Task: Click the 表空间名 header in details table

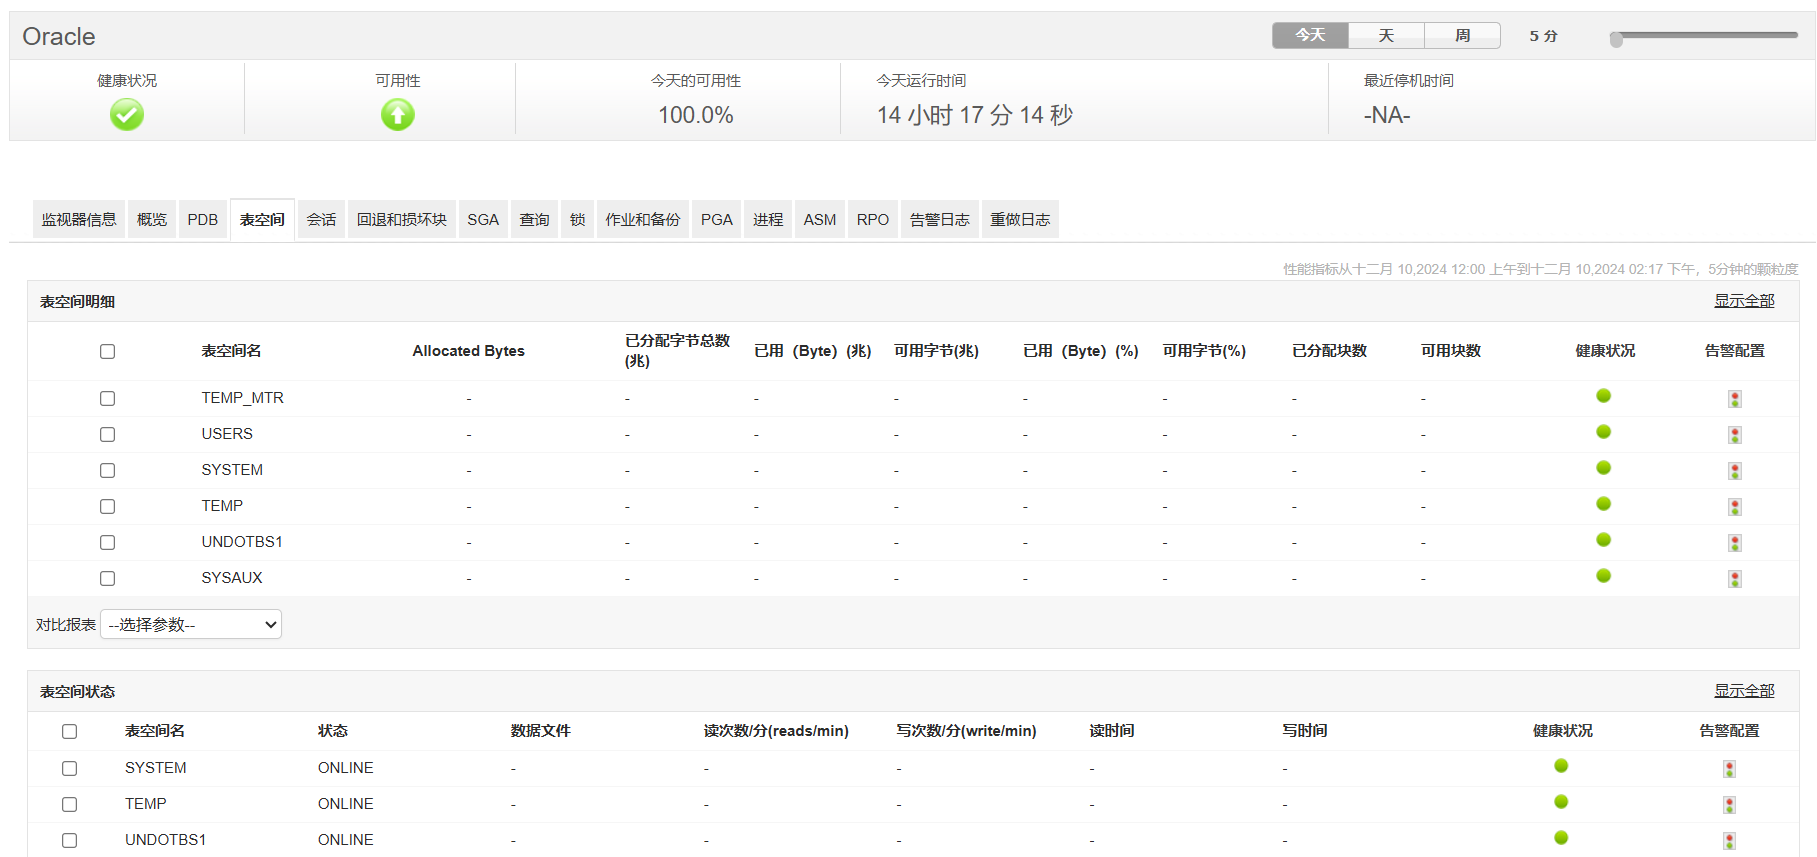Action: click(x=231, y=351)
